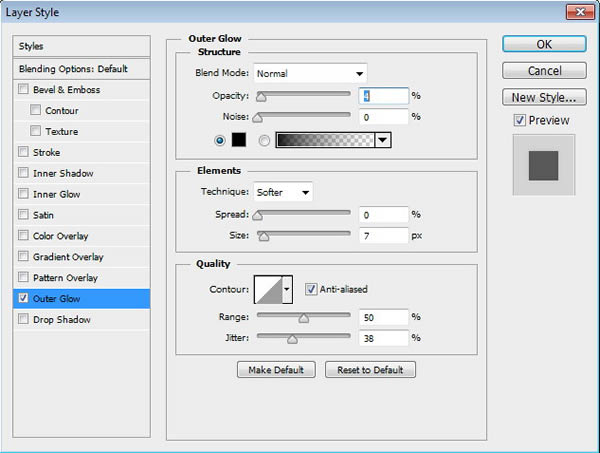Select the gradient glow radio button
Viewport: 600px width, 453px height.
pos(264,141)
